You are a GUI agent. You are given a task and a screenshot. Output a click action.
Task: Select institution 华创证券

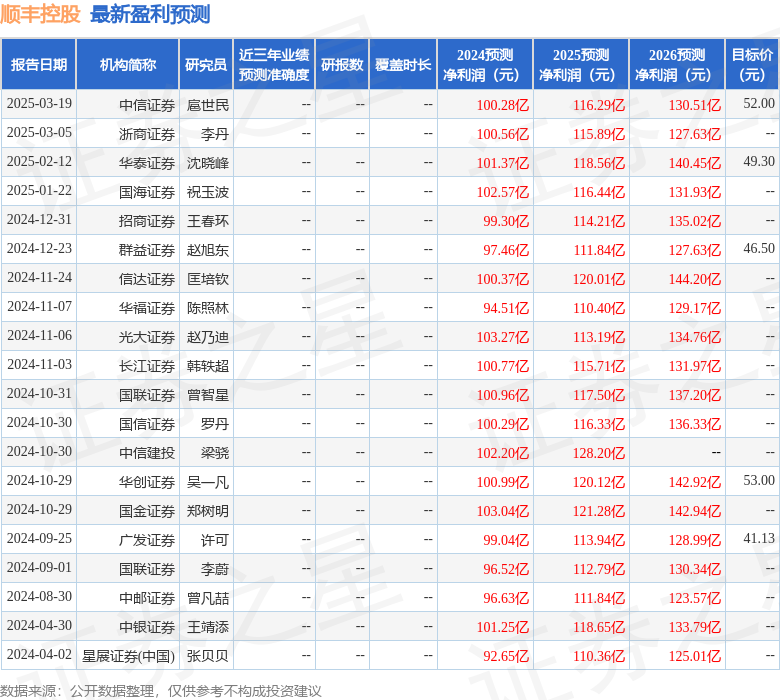click(x=147, y=482)
